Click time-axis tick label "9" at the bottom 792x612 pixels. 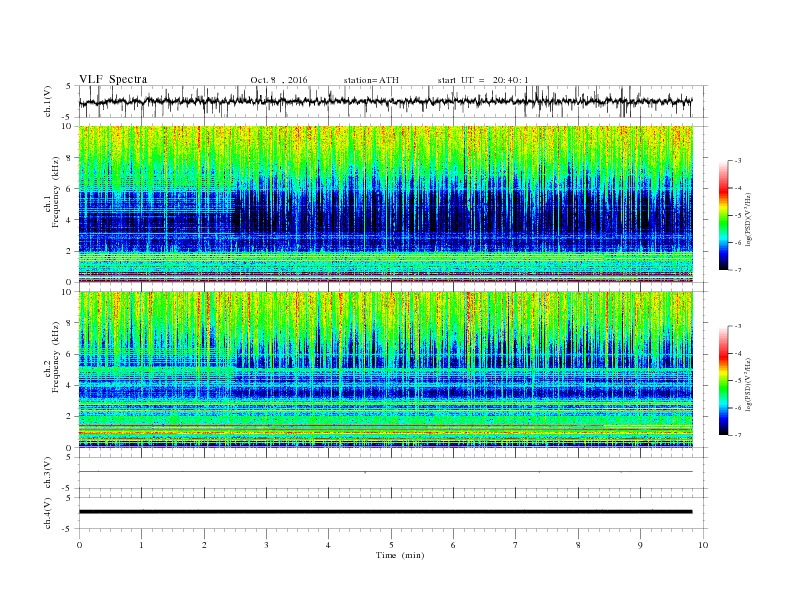[640, 545]
